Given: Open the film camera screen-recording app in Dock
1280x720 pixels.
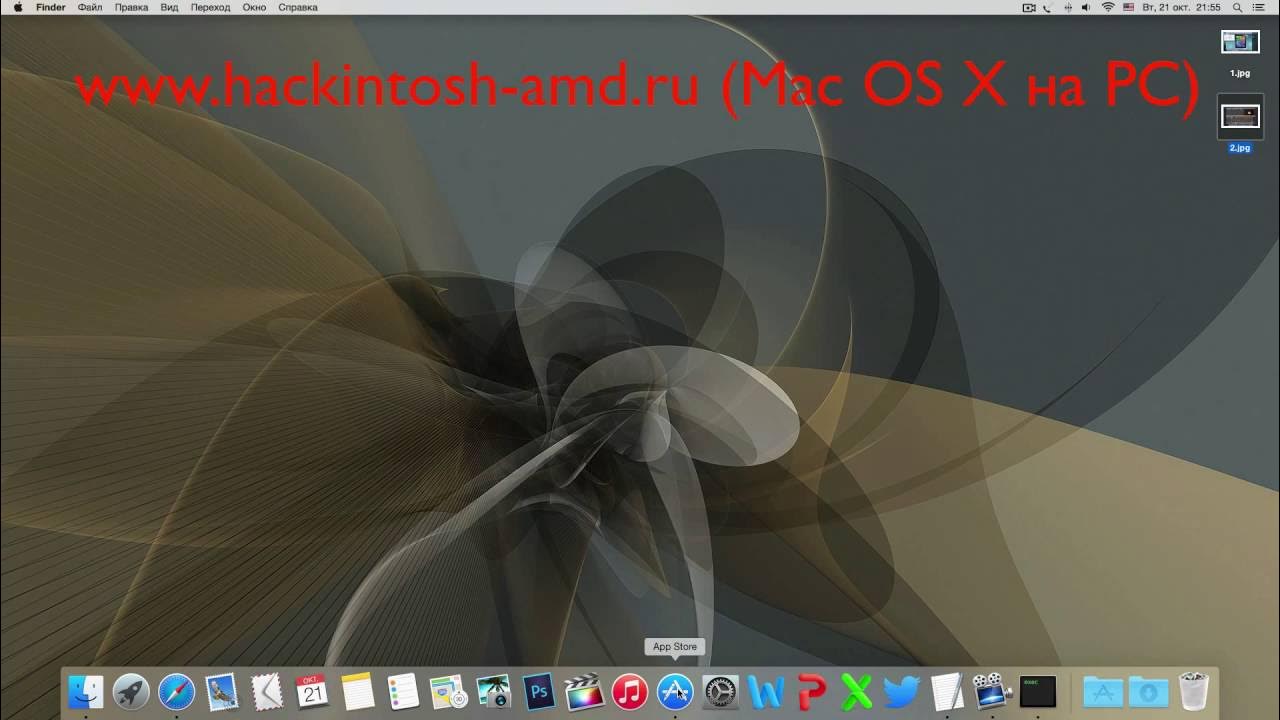Looking at the screenshot, I should click(992, 691).
